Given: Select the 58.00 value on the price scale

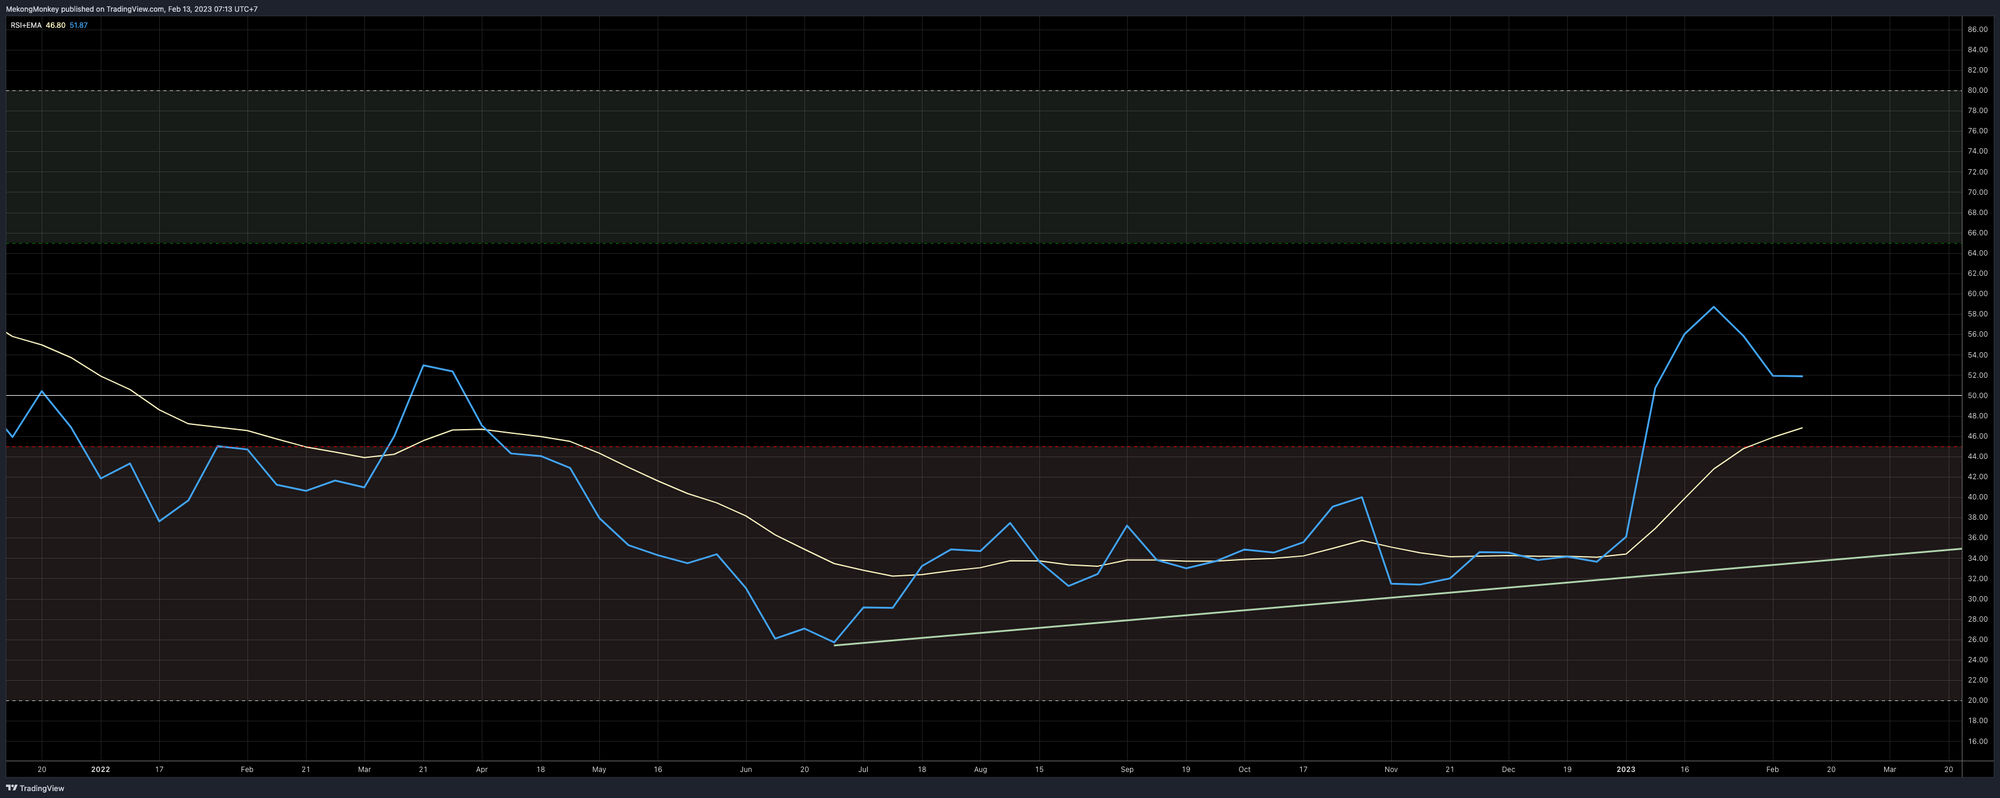Looking at the screenshot, I should [1977, 314].
